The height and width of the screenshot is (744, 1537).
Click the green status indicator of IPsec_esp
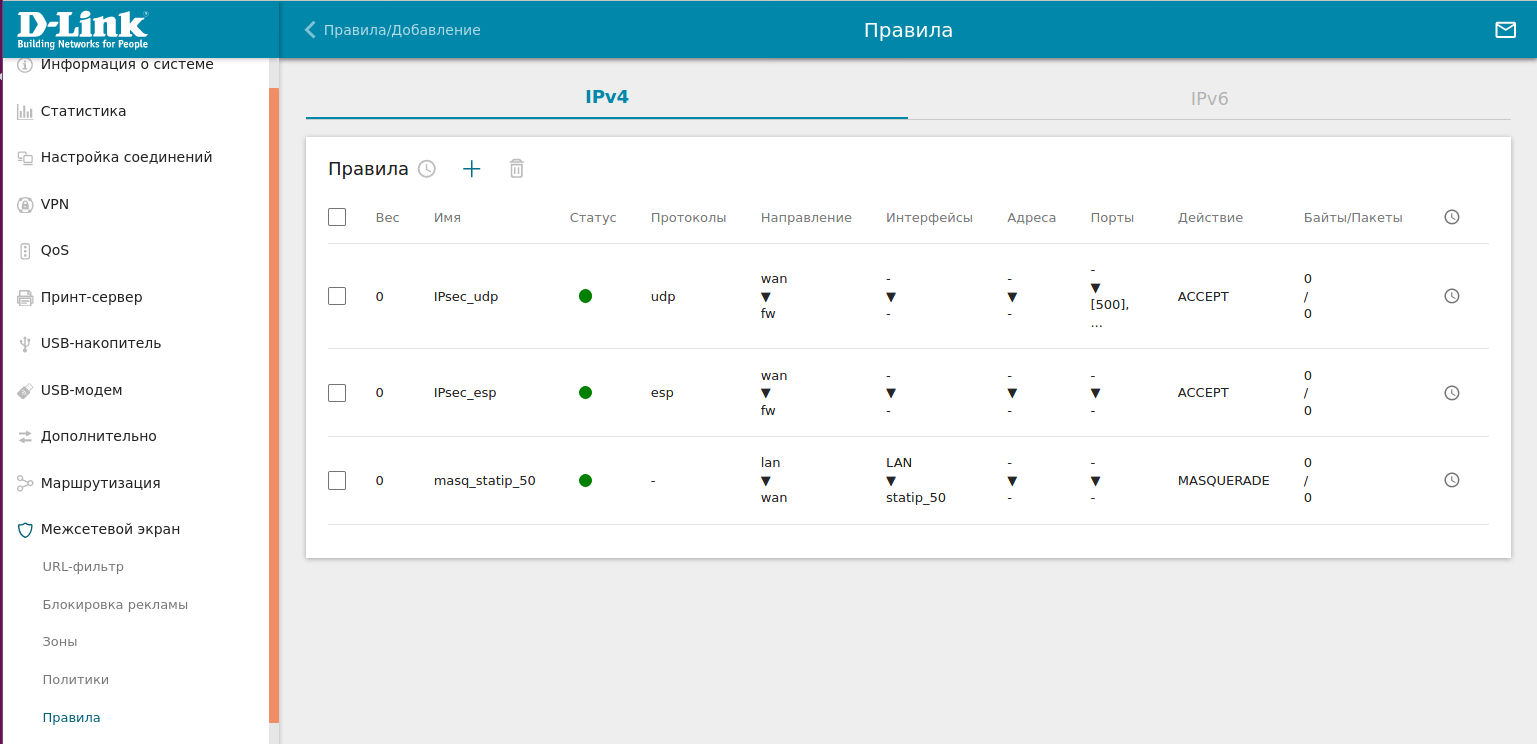585,393
